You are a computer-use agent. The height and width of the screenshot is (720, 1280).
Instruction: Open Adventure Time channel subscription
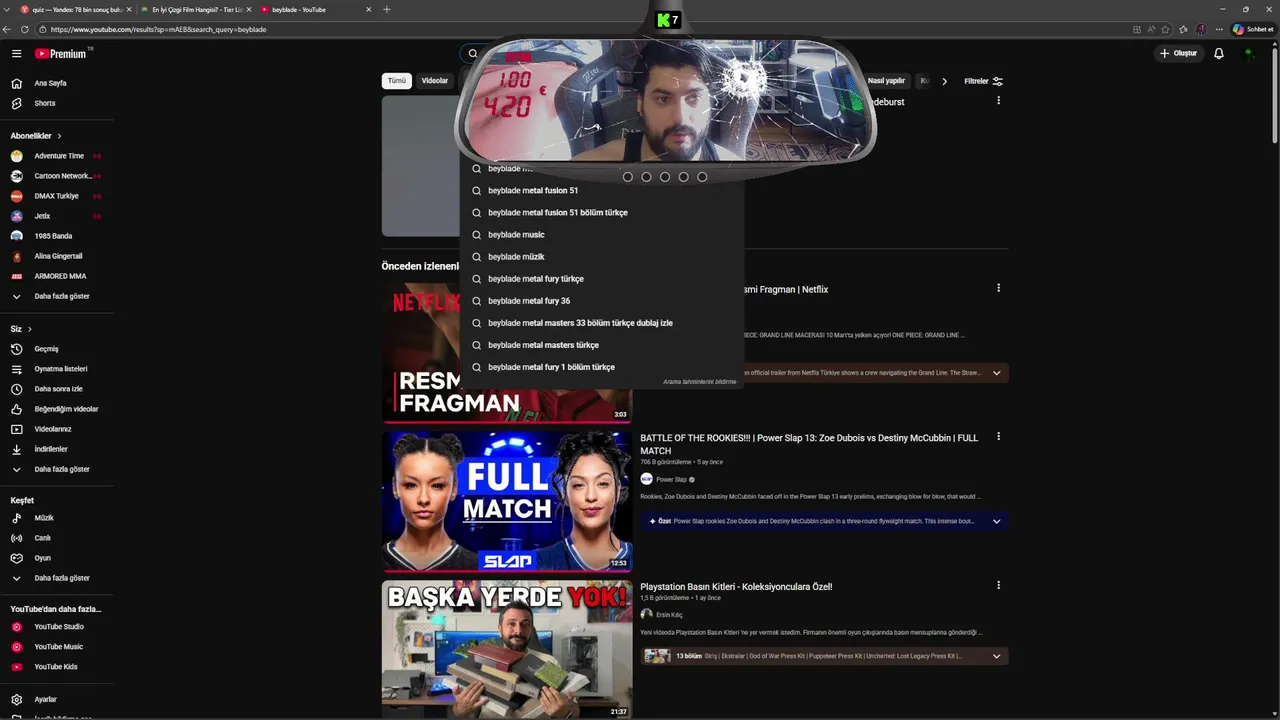click(57, 156)
